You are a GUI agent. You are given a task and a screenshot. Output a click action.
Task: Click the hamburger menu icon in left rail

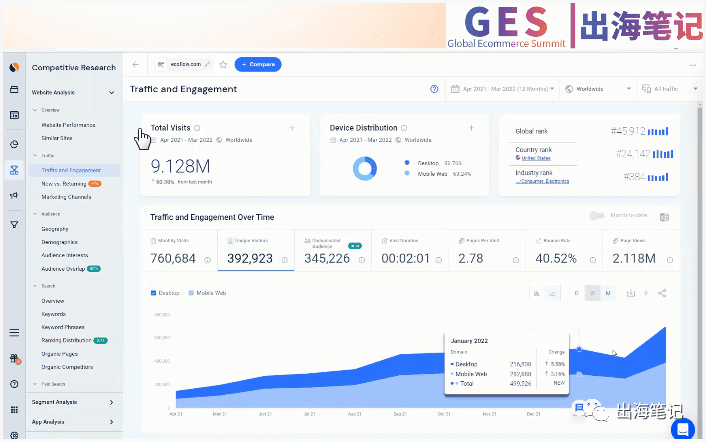click(14, 333)
